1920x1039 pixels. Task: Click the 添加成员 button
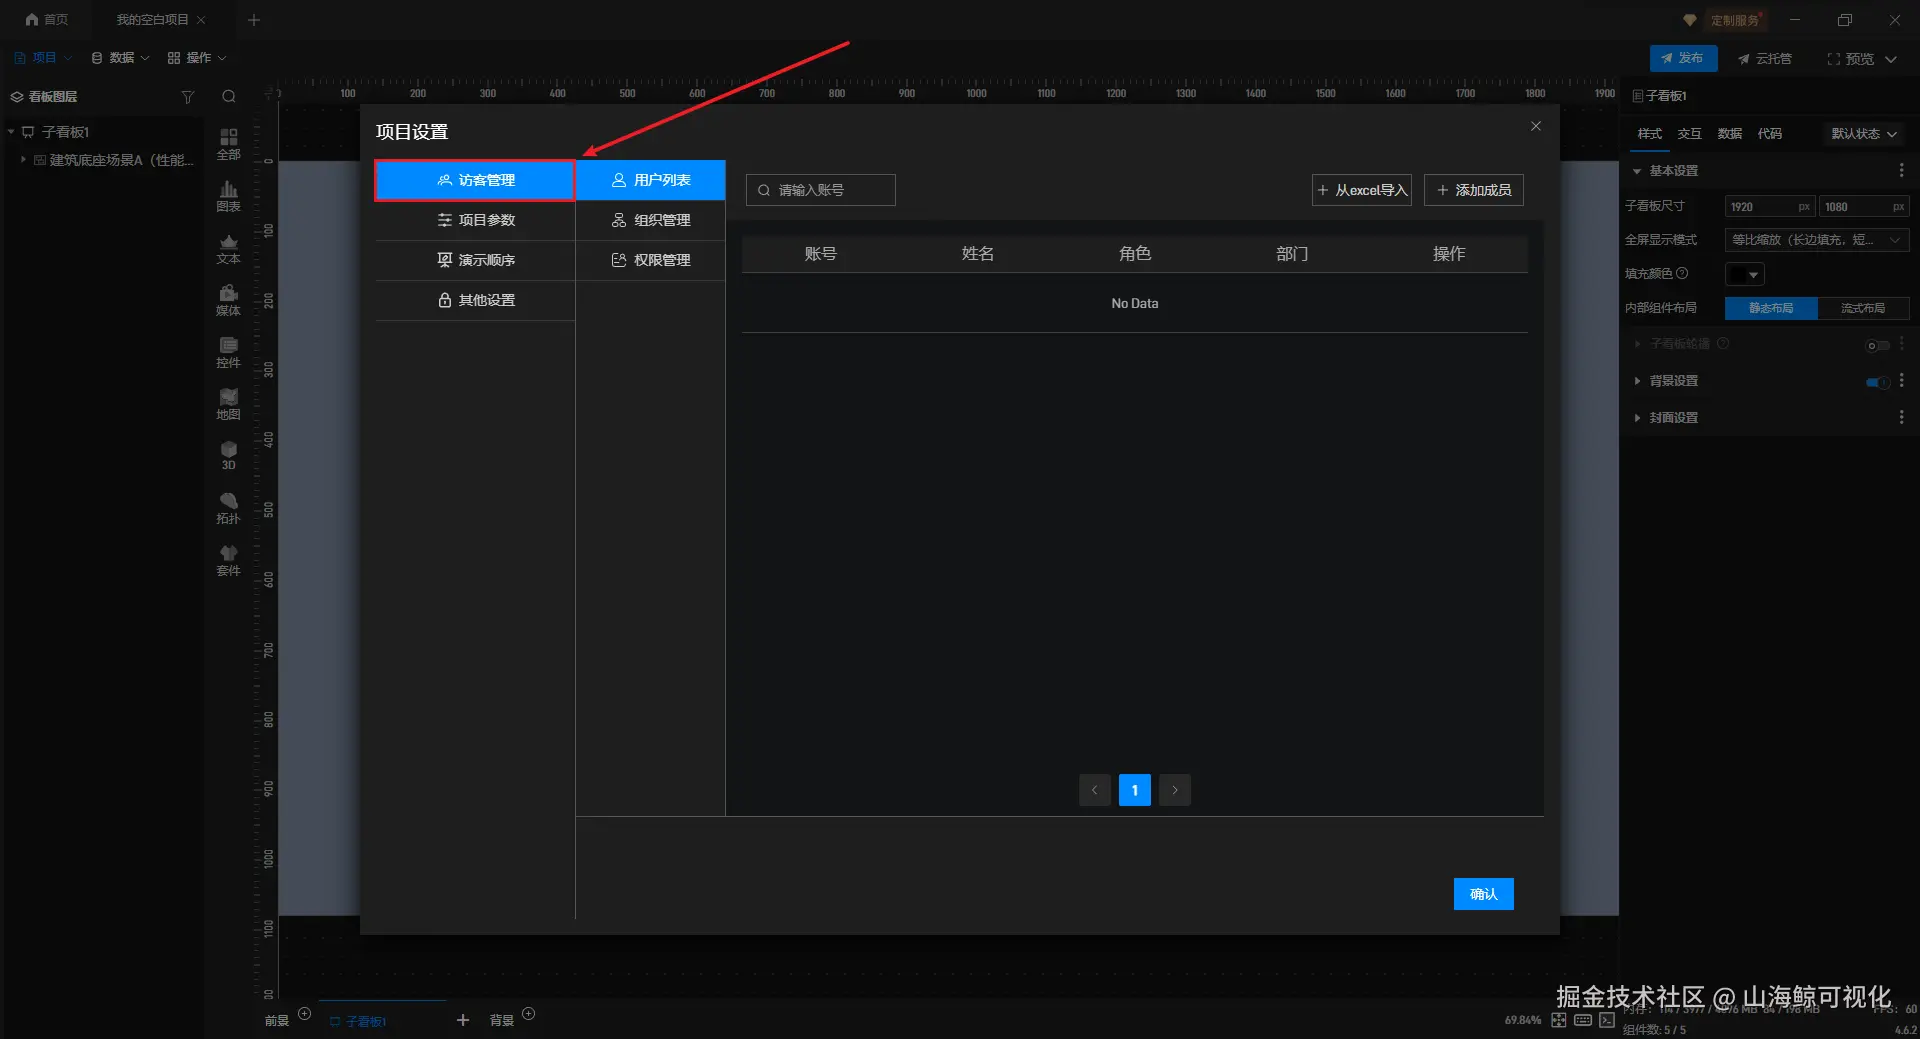1474,190
